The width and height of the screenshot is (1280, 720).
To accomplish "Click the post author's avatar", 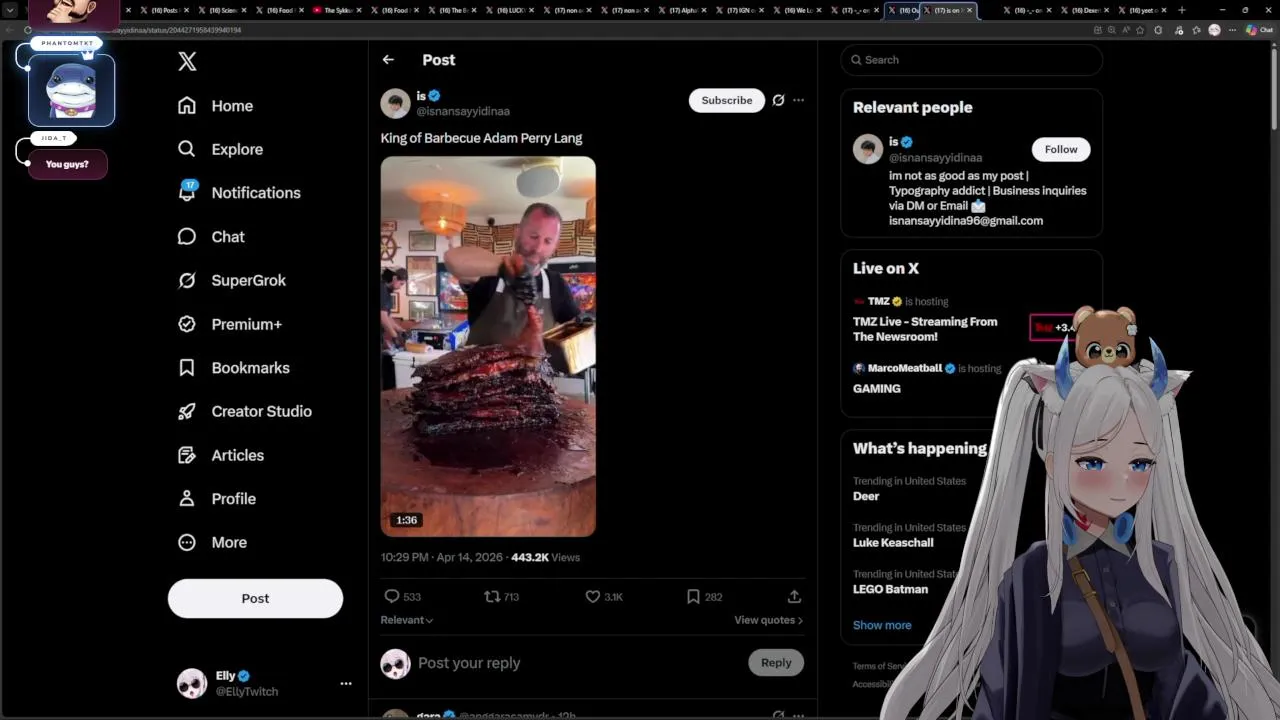I will coord(395,103).
